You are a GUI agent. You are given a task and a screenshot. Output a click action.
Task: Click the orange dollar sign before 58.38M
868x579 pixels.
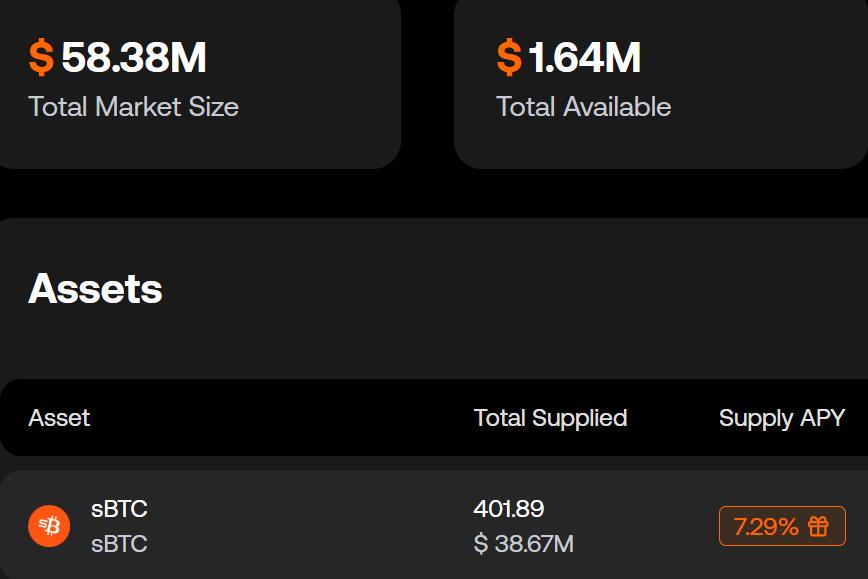pyautogui.click(x=42, y=57)
